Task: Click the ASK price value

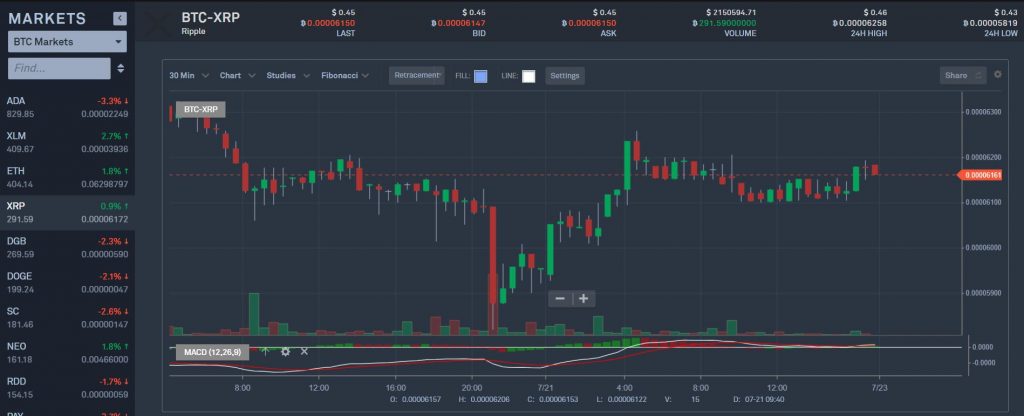Action: pos(589,23)
